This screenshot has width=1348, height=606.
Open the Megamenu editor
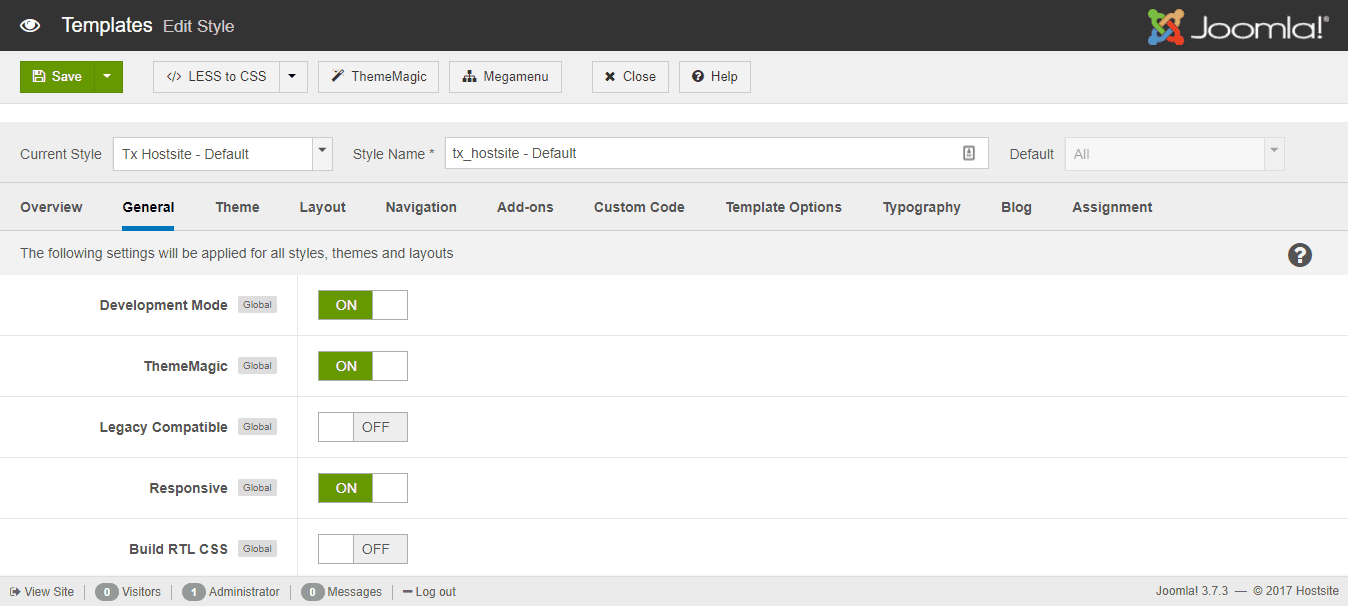pyautogui.click(x=505, y=77)
